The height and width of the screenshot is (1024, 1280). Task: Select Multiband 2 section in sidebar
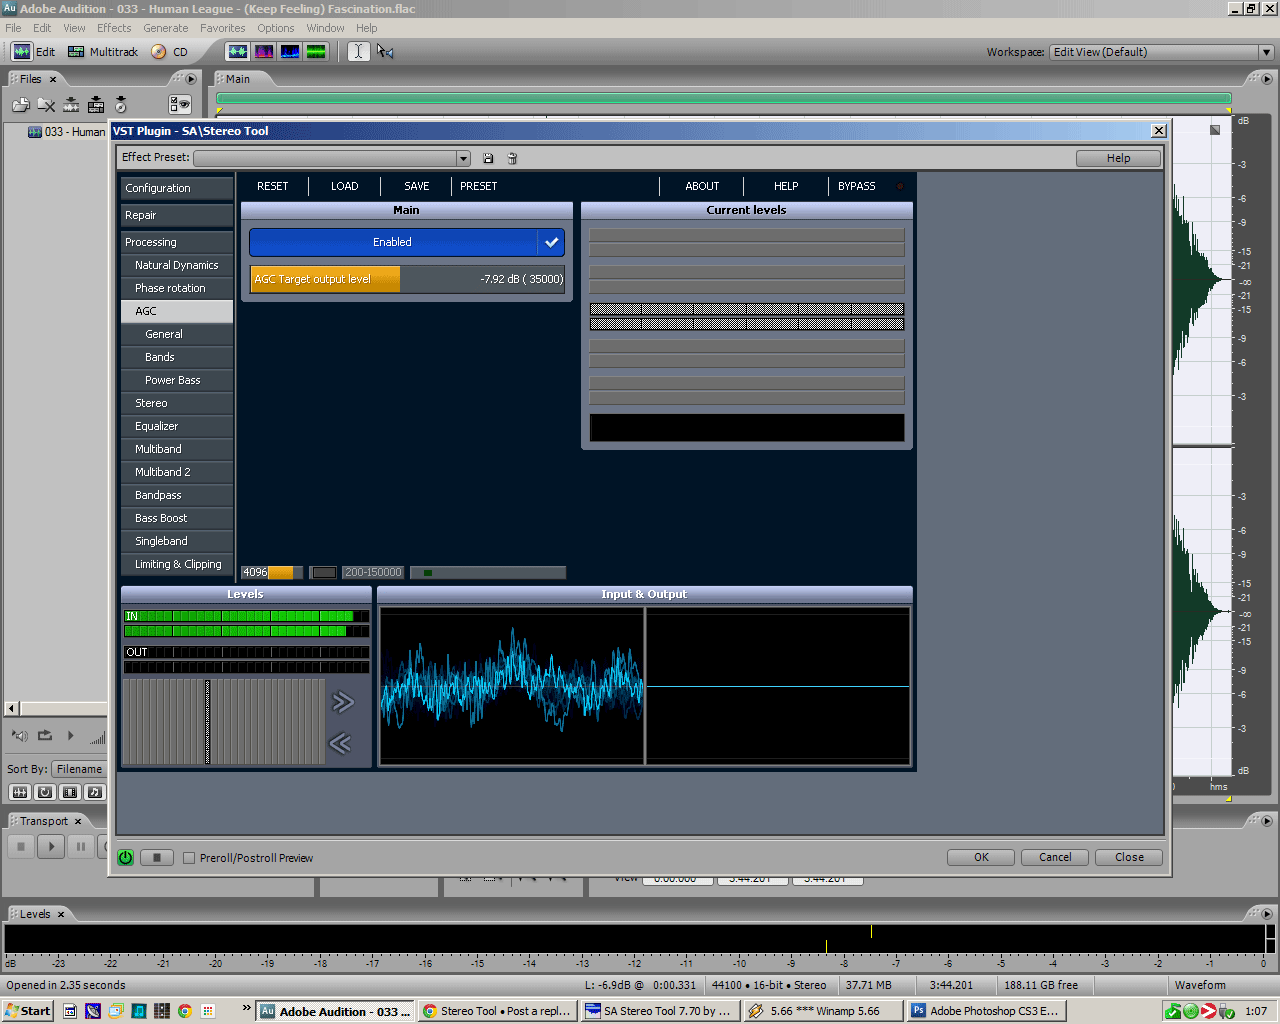177,472
